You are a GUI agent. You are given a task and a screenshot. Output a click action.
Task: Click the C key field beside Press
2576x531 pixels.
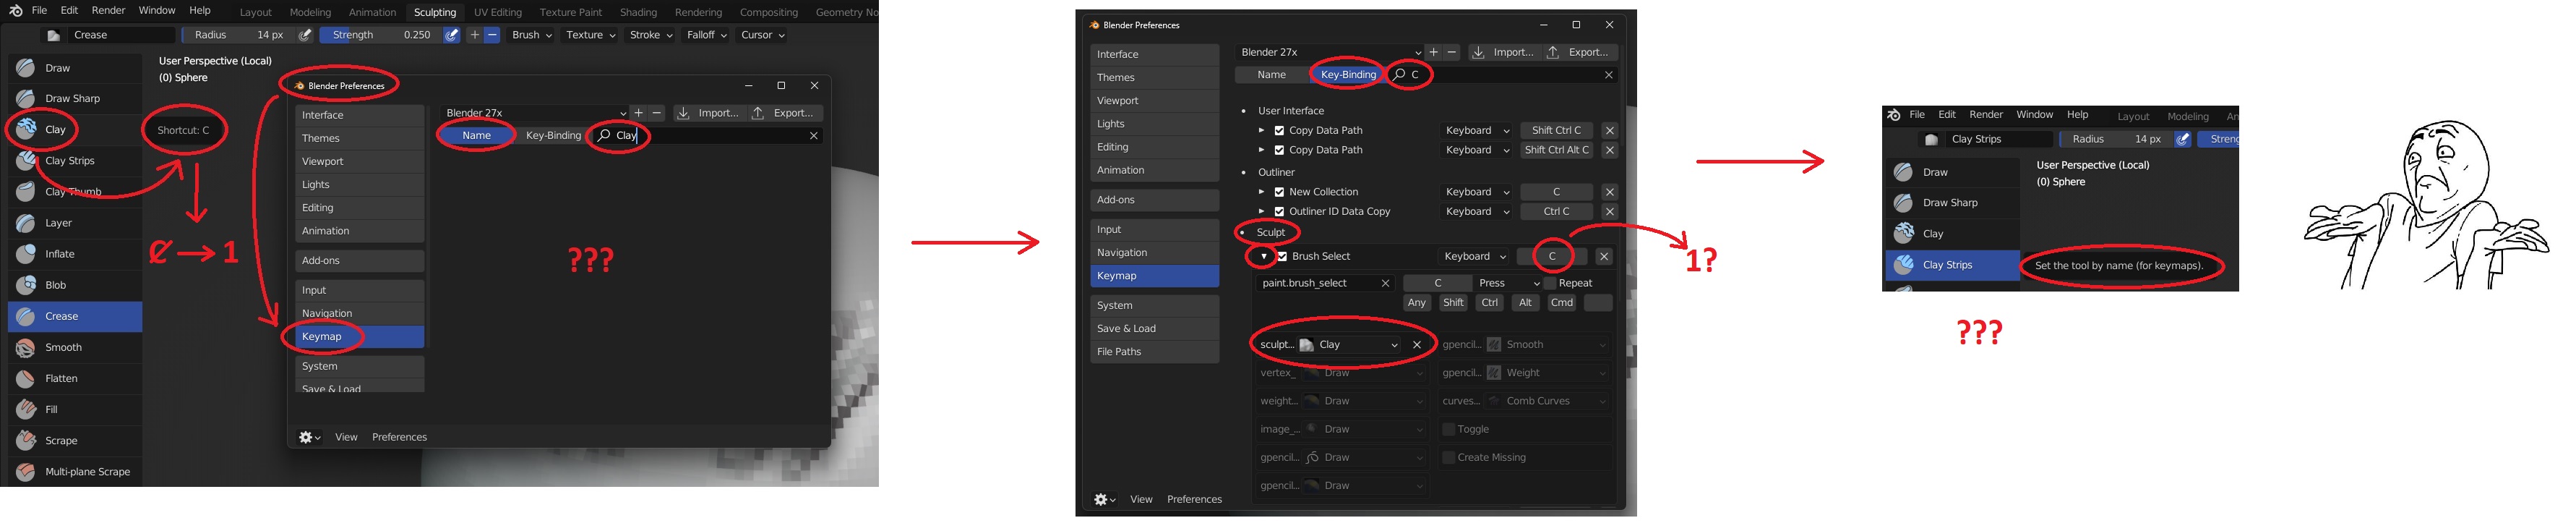coord(1438,284)
